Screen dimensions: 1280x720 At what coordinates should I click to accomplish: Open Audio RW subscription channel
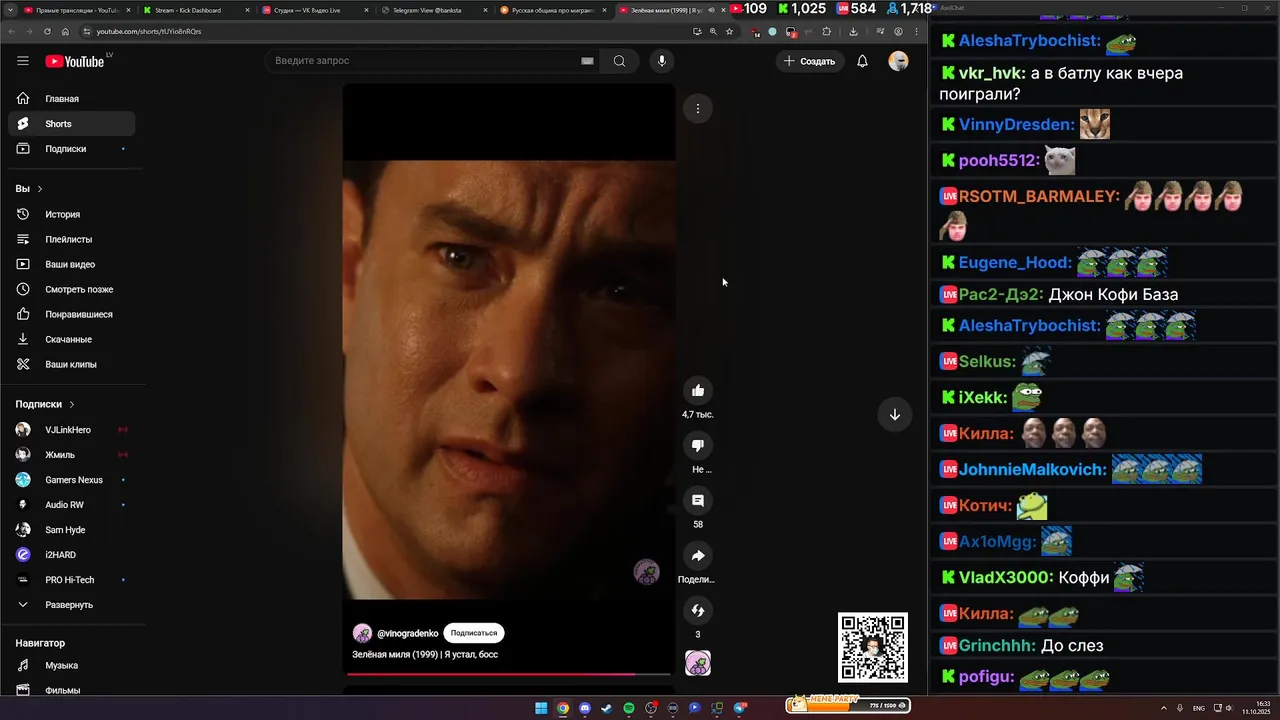(x=71, y=505)
